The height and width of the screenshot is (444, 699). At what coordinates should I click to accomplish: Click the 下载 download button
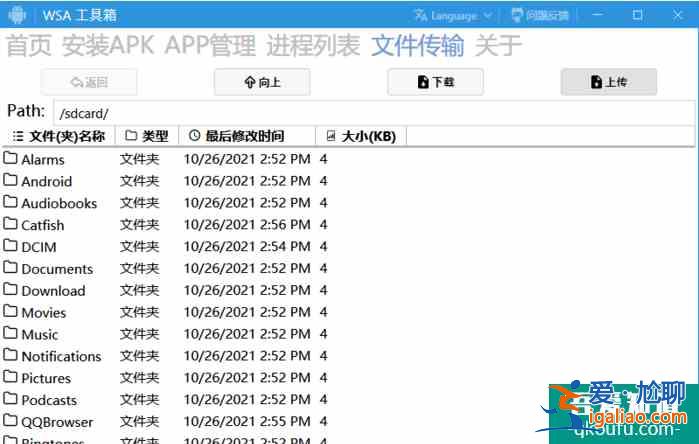click(x=435, y=82)
